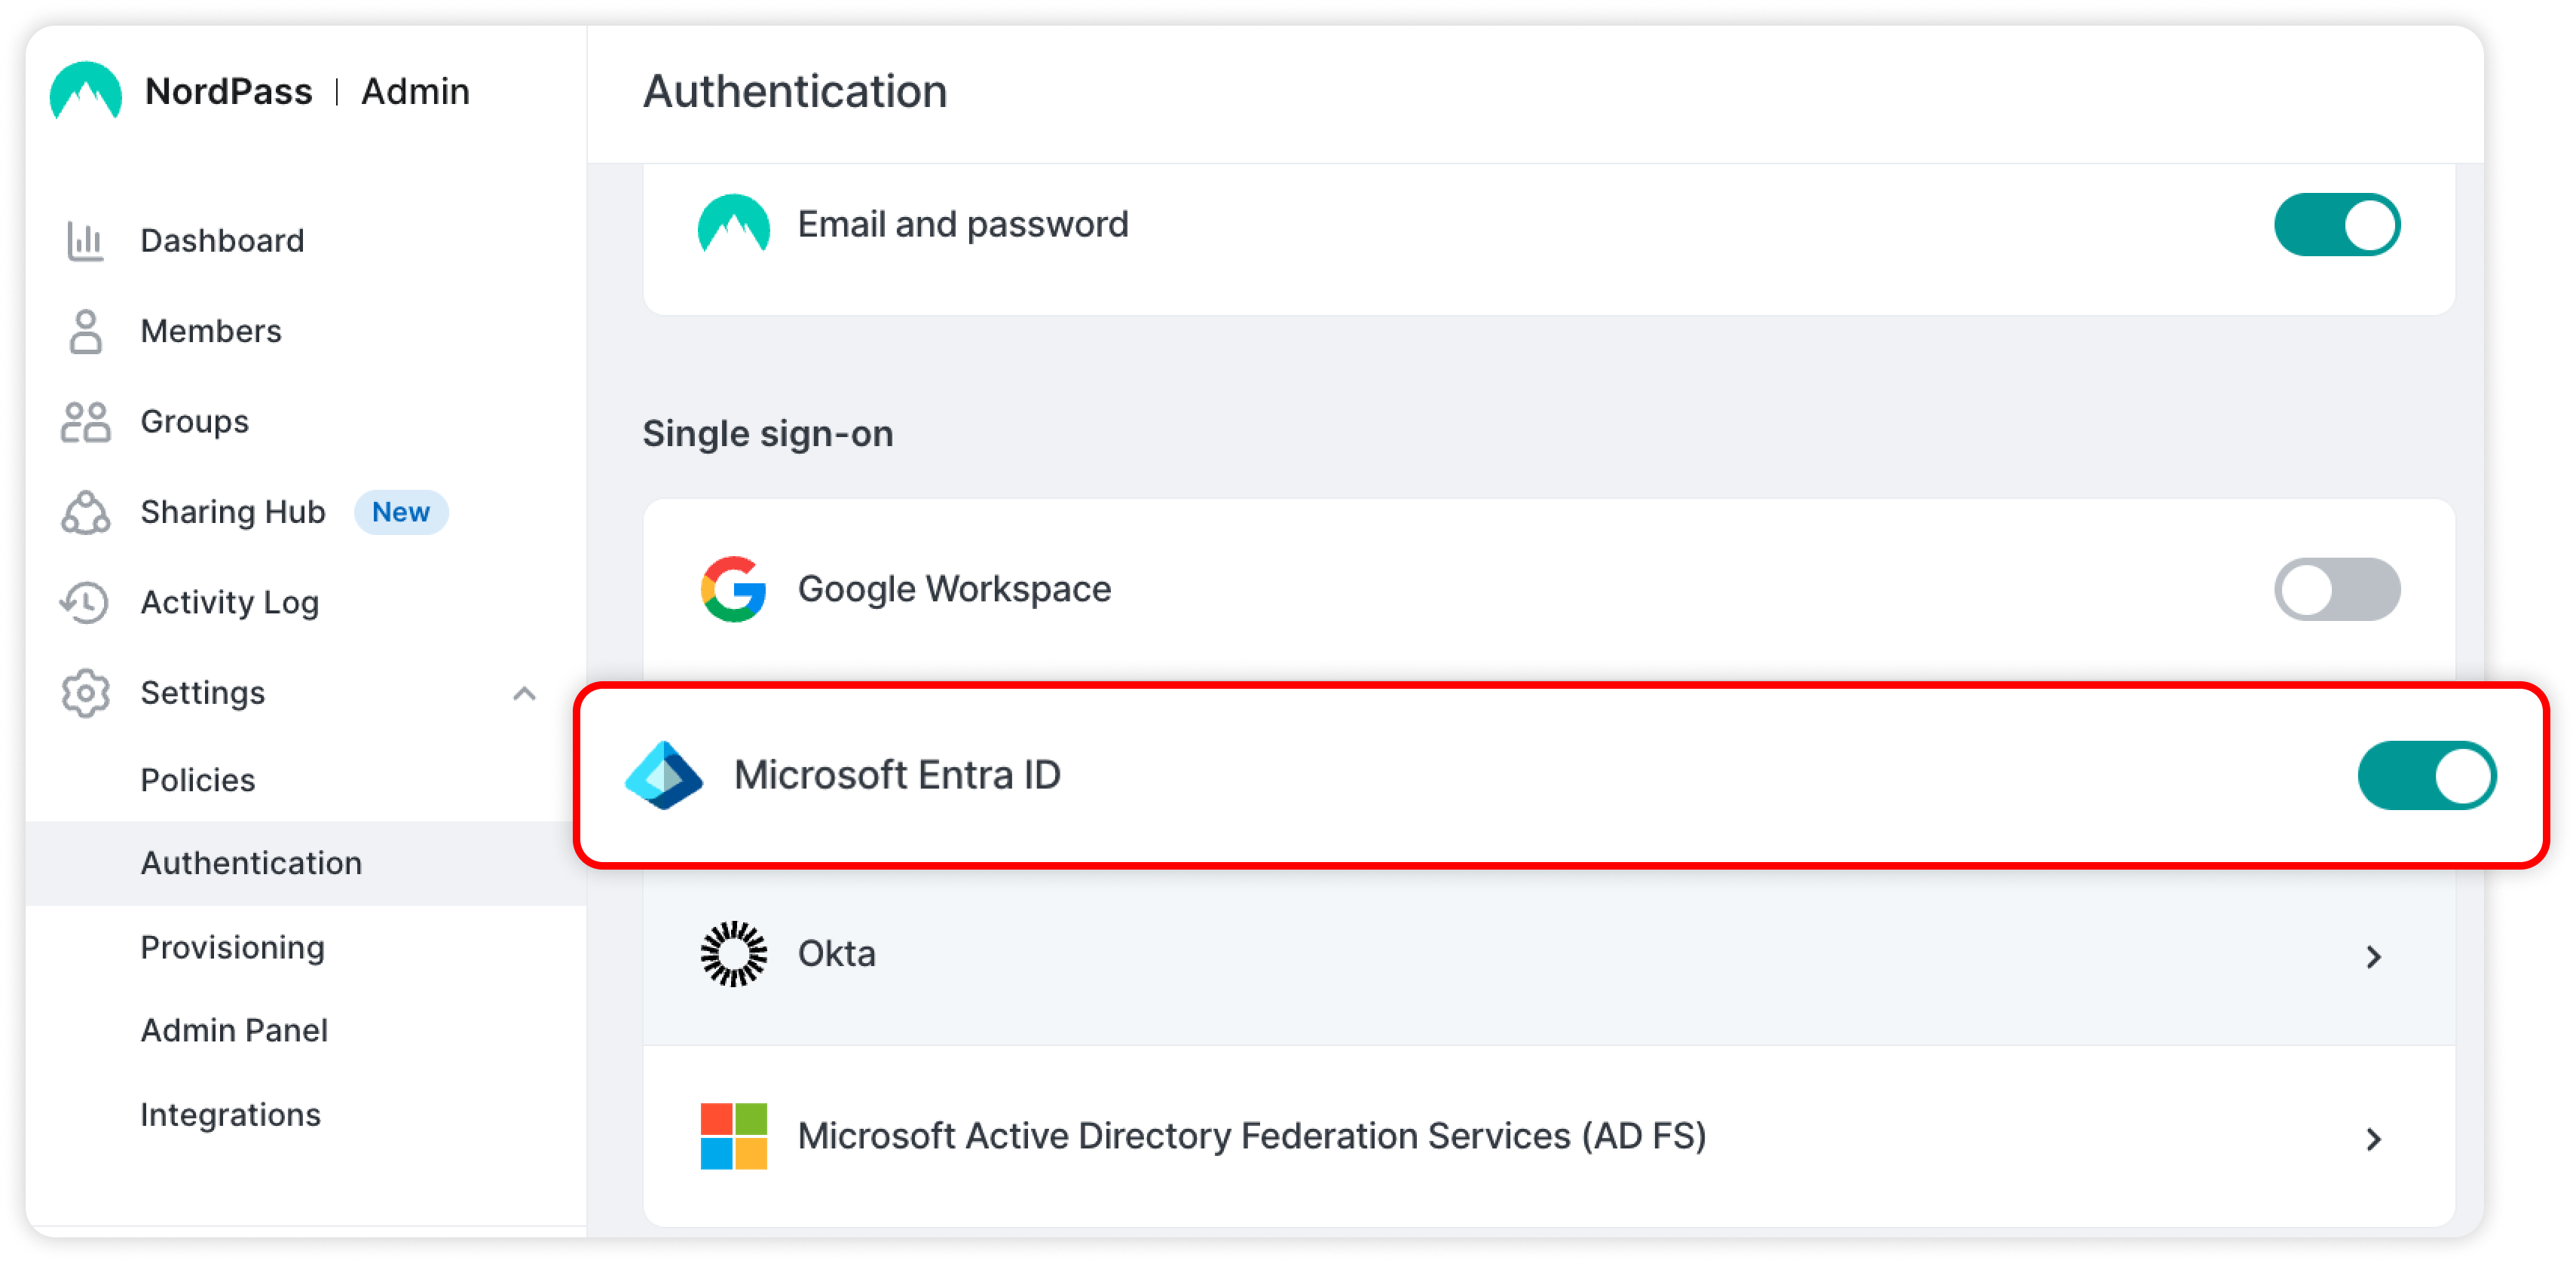Viewport: 2576px width, 1263px height.
Task: Turn off the Microsoft Entra ID toggle
Action: pos(2427,775)
